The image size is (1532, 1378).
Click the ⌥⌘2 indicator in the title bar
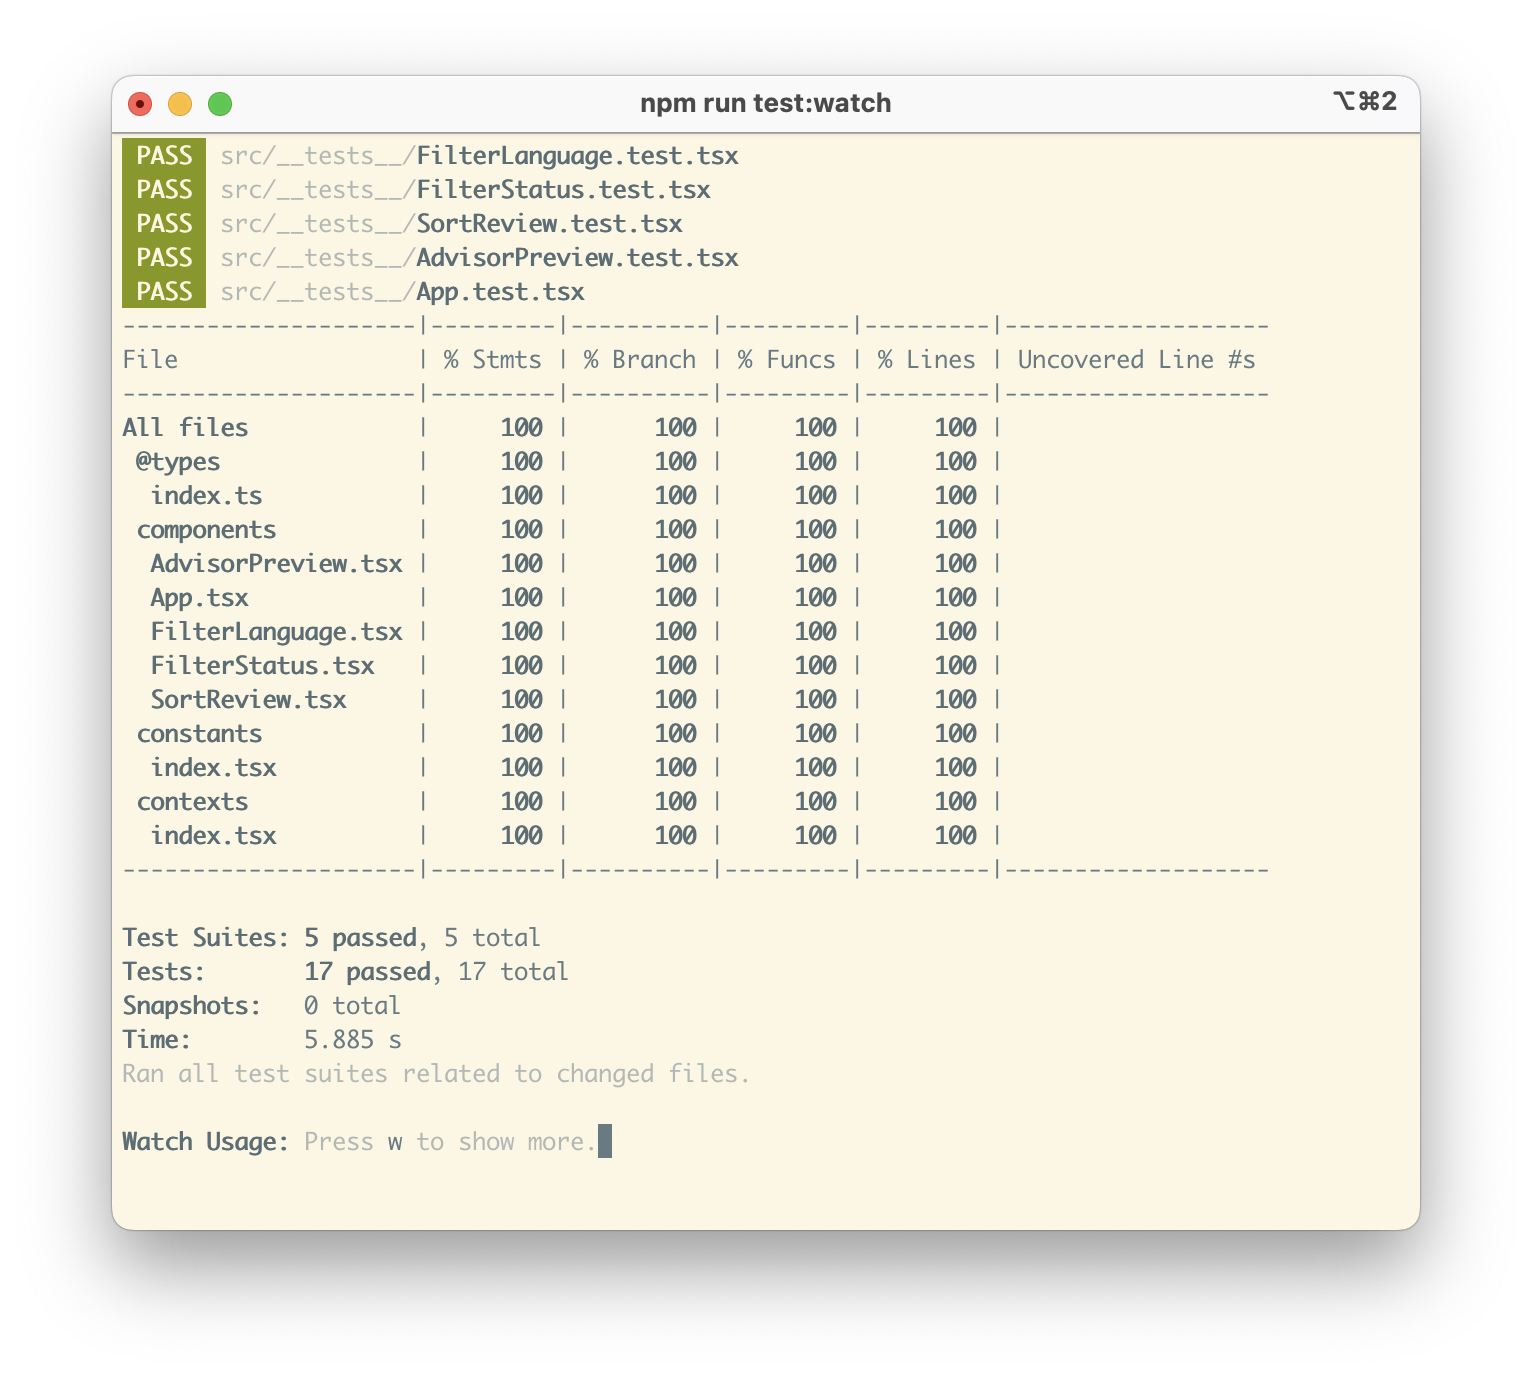pos(1364,102)
